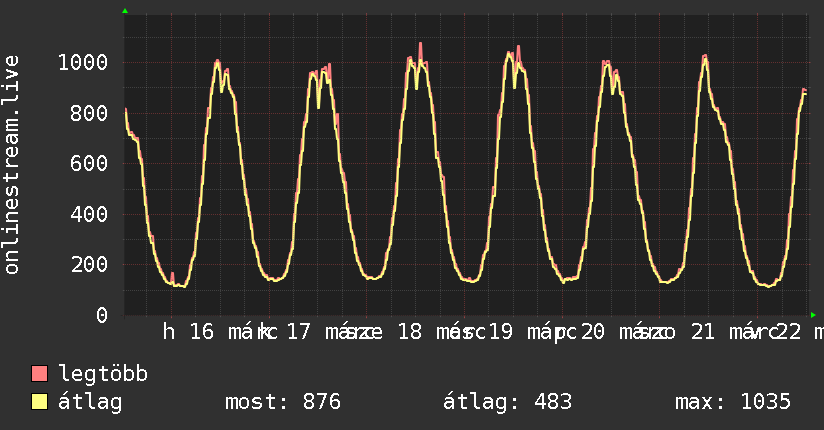Click the 400 label on the y-axis
Image resolution: width=824 pixels, height=430 pixels.
click(x=88, y=215)
